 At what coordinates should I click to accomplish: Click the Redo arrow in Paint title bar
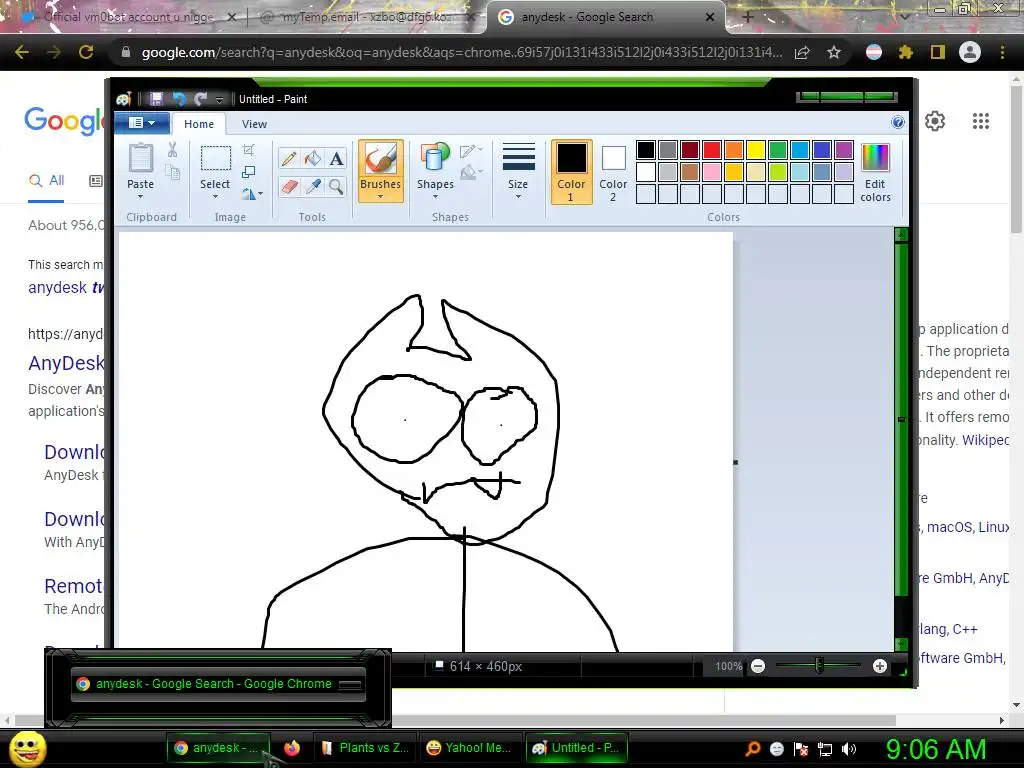(x=200, y=99)
